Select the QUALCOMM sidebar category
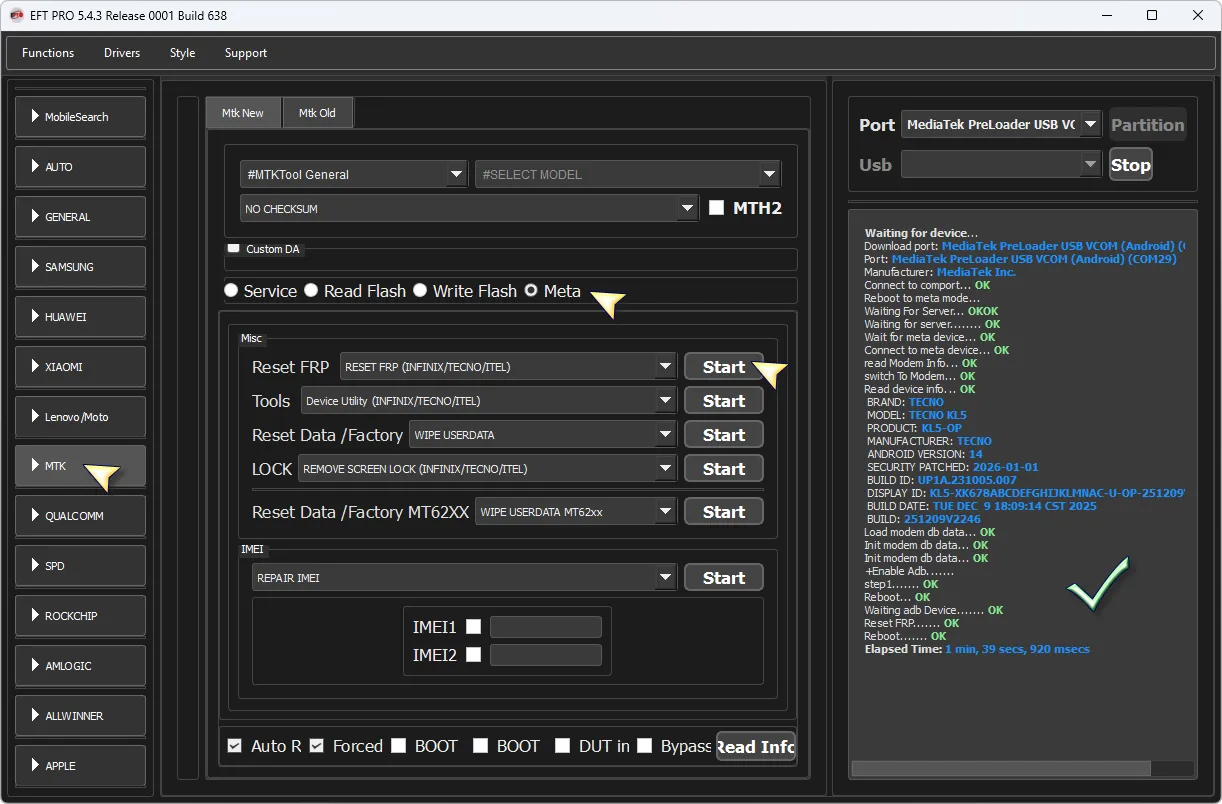The width and height of the screenshot is (1222, 804). click(x=80, y=516)
